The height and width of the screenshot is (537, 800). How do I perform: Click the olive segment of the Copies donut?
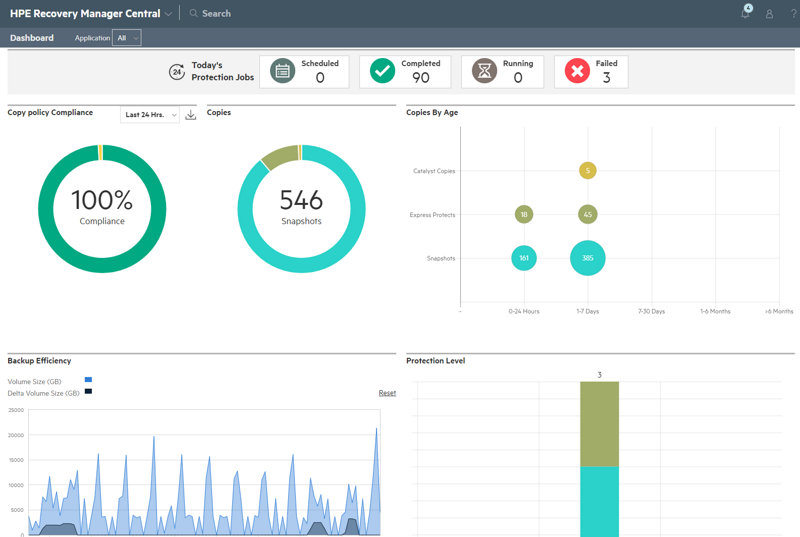[280, 156]
